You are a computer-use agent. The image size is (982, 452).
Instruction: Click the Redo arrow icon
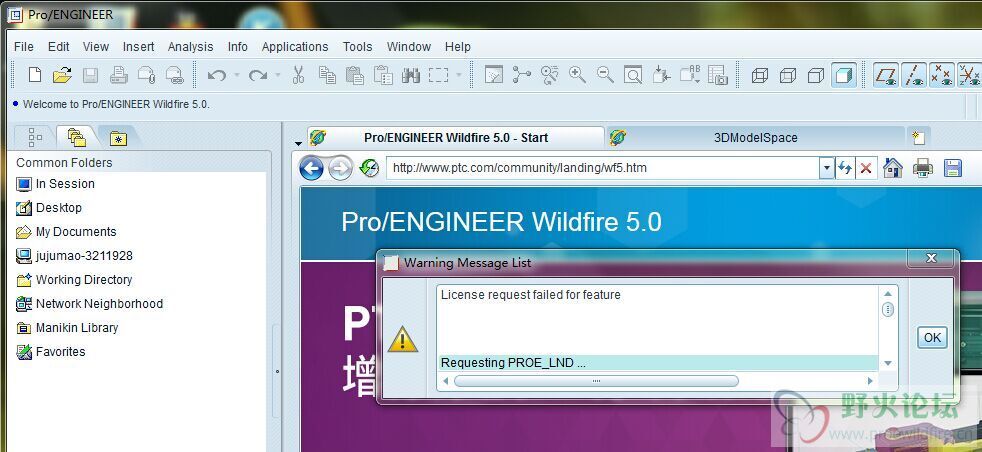point(257,76)
